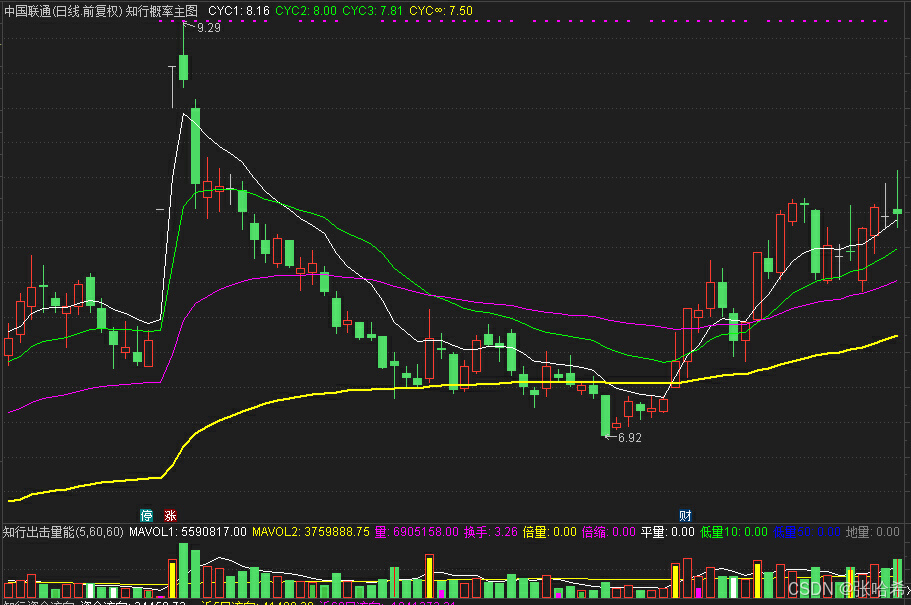911x605 pixels.
Task: Click the green CYC2: 8.00 label
Action: [x=306, y=11]
